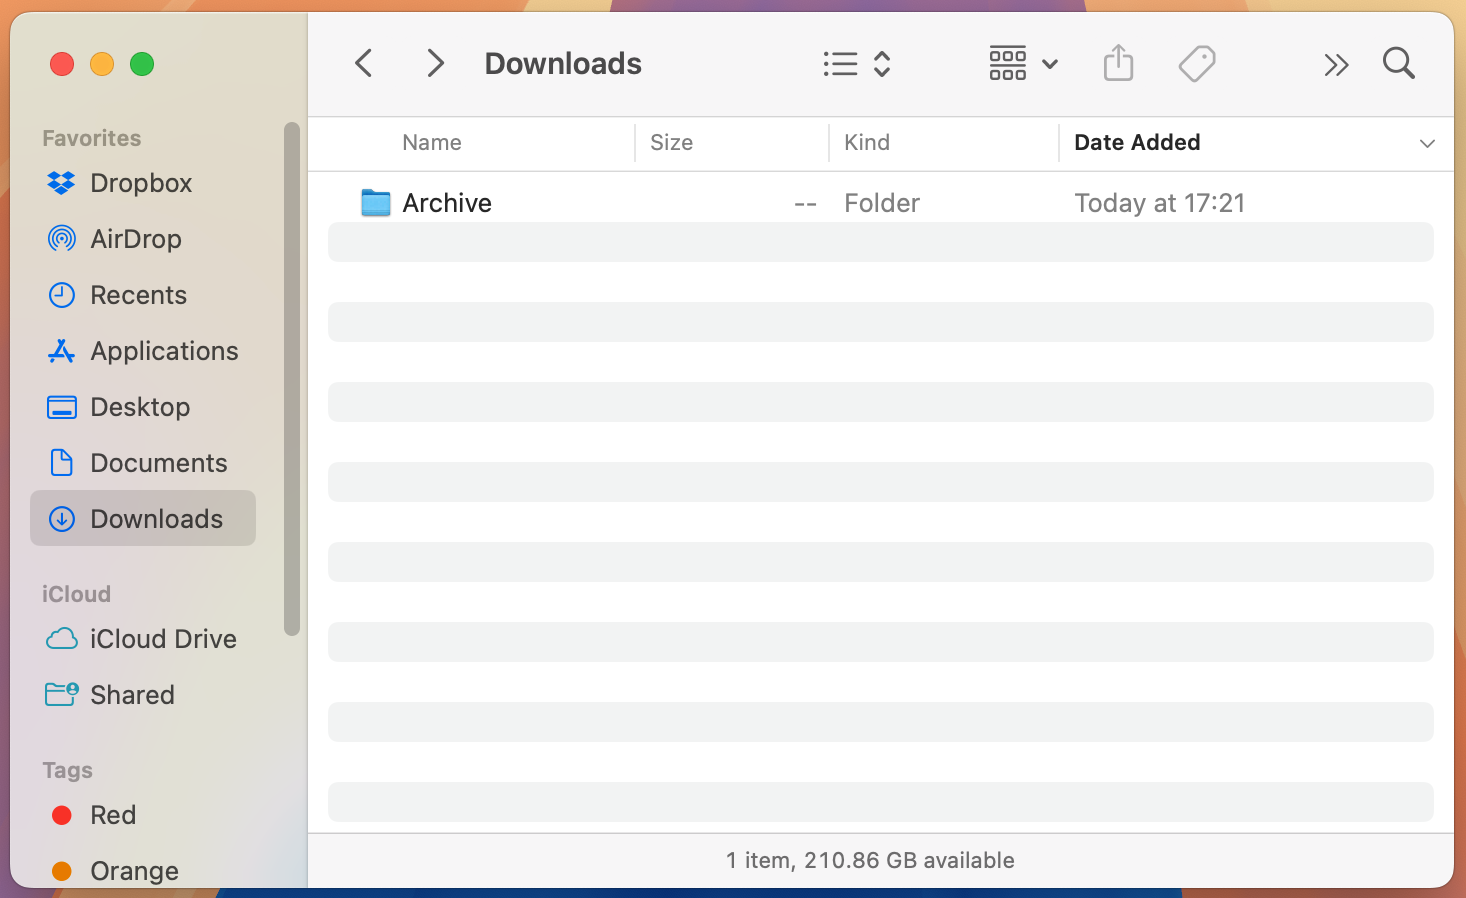
Task: Open the Share toolbar icon
Action: coord(1118,64)
